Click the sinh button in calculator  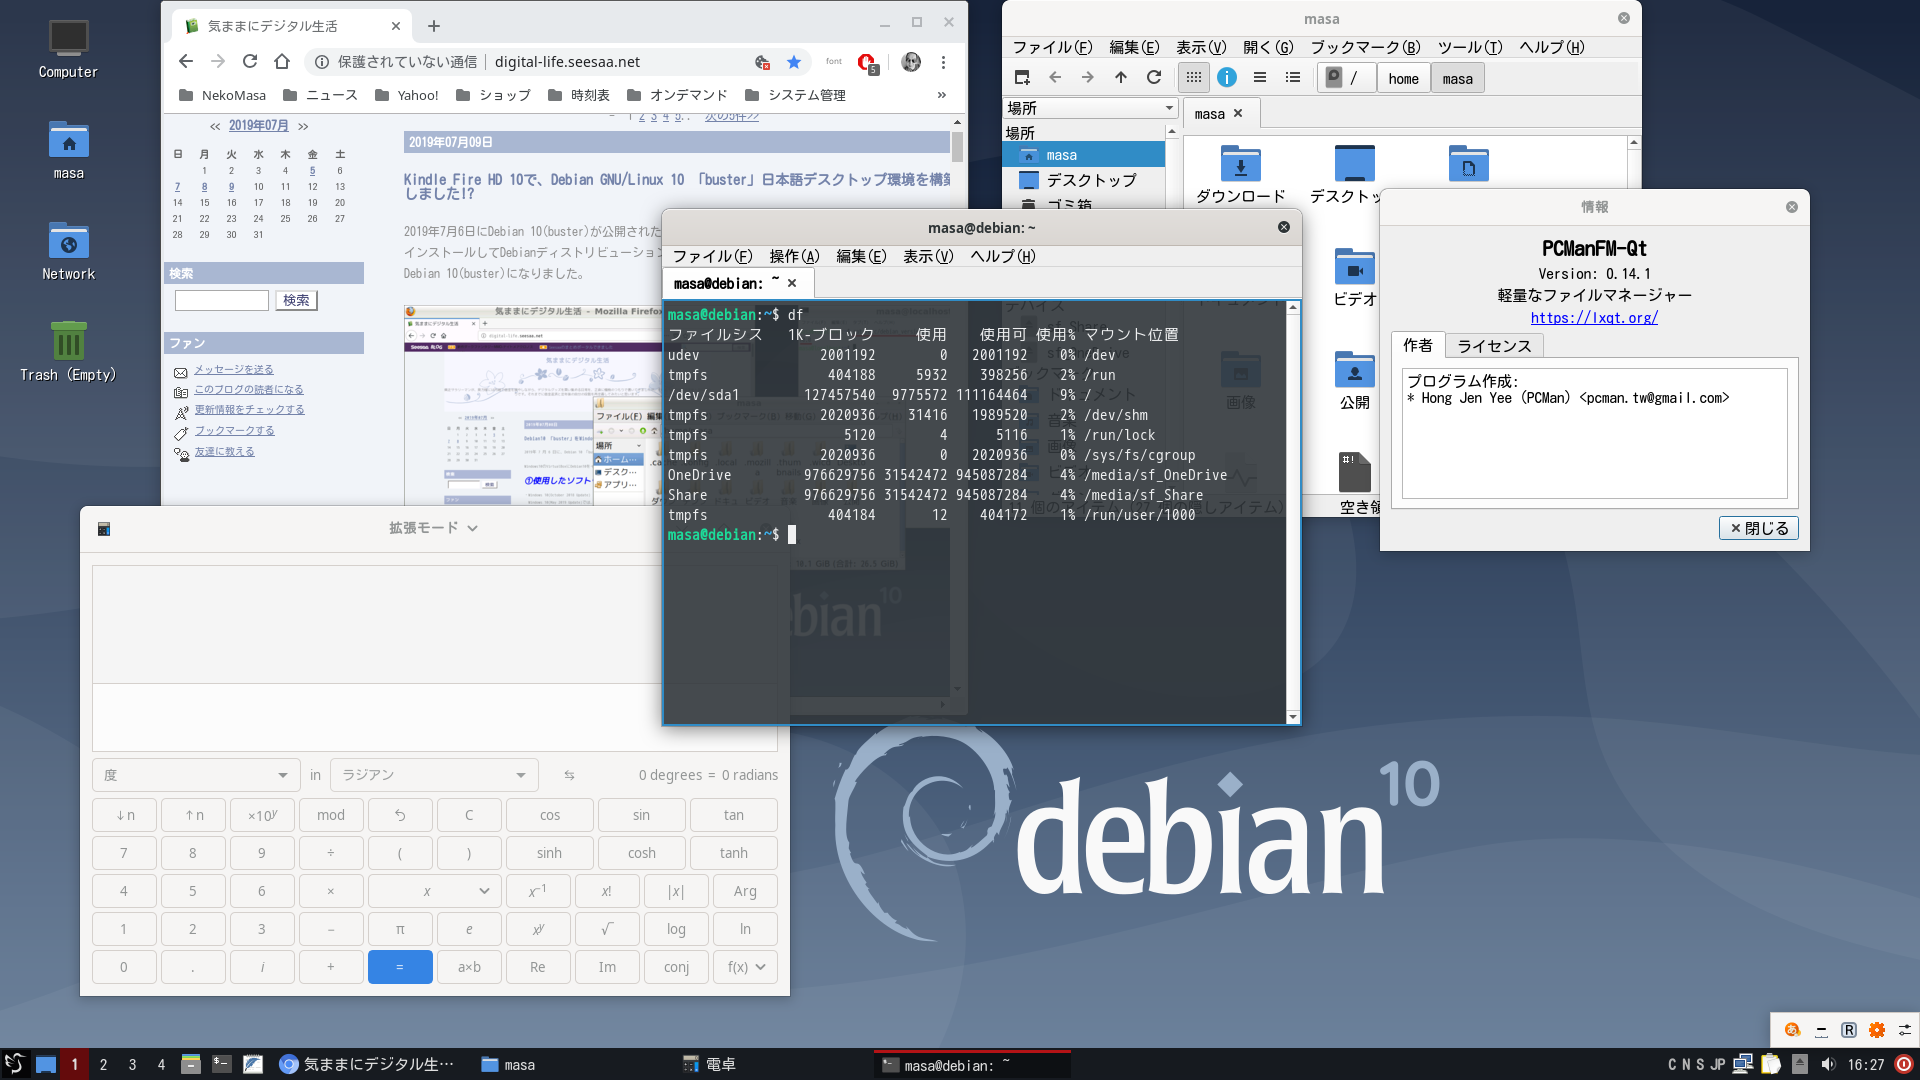(x=550, y=853)
